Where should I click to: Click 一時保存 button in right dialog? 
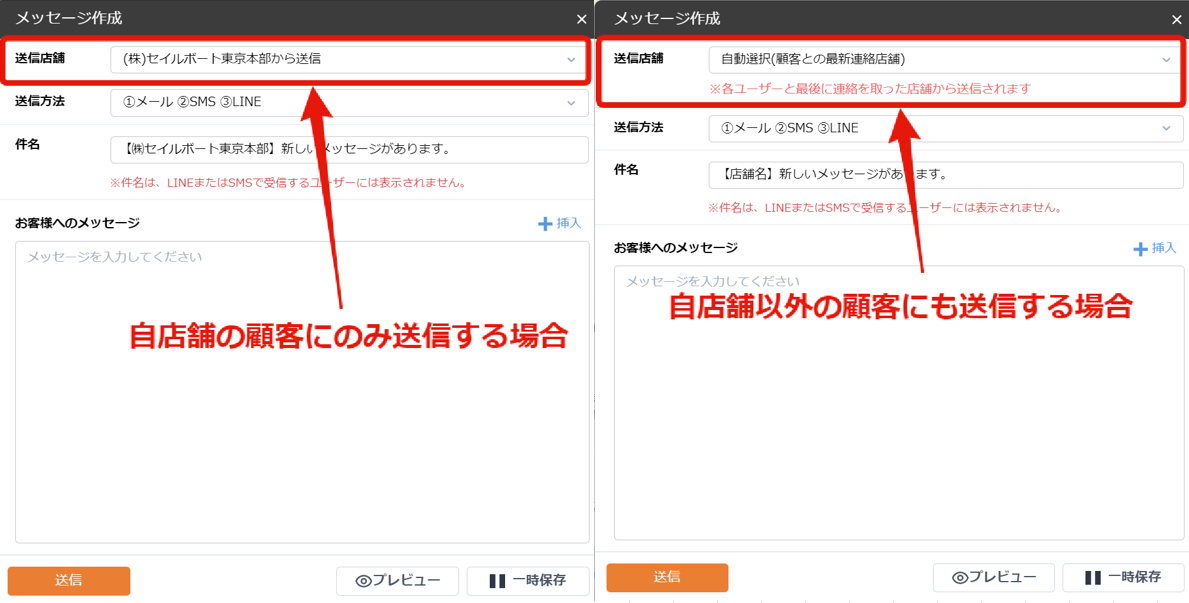coord(1123,577)
